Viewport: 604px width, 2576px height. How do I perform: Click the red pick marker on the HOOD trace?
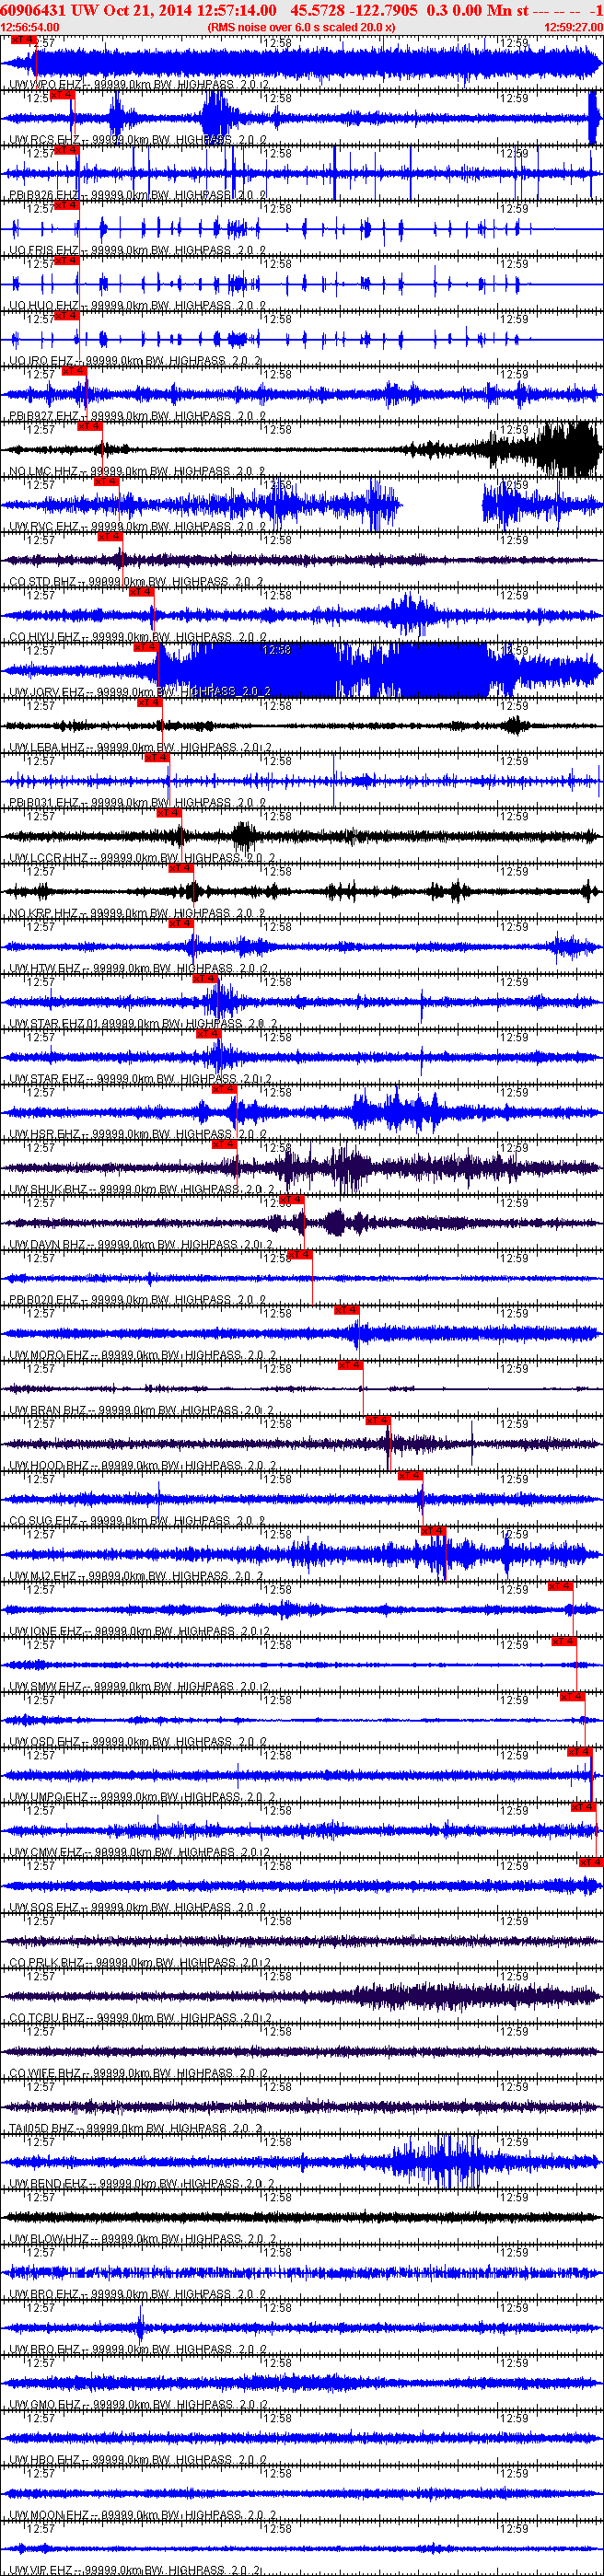tap(377, 1420)
